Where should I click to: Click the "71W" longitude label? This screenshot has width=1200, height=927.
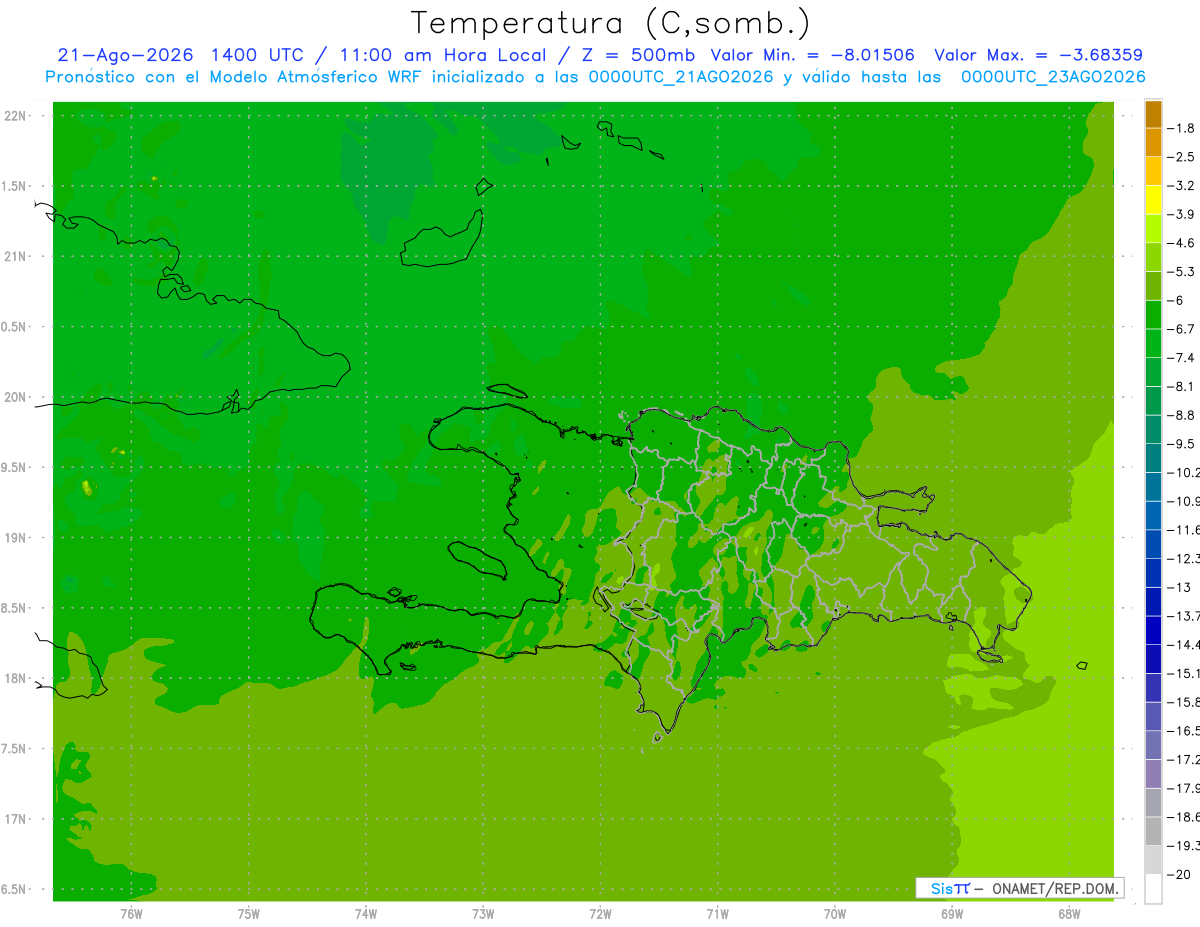(x=717, y=914)
